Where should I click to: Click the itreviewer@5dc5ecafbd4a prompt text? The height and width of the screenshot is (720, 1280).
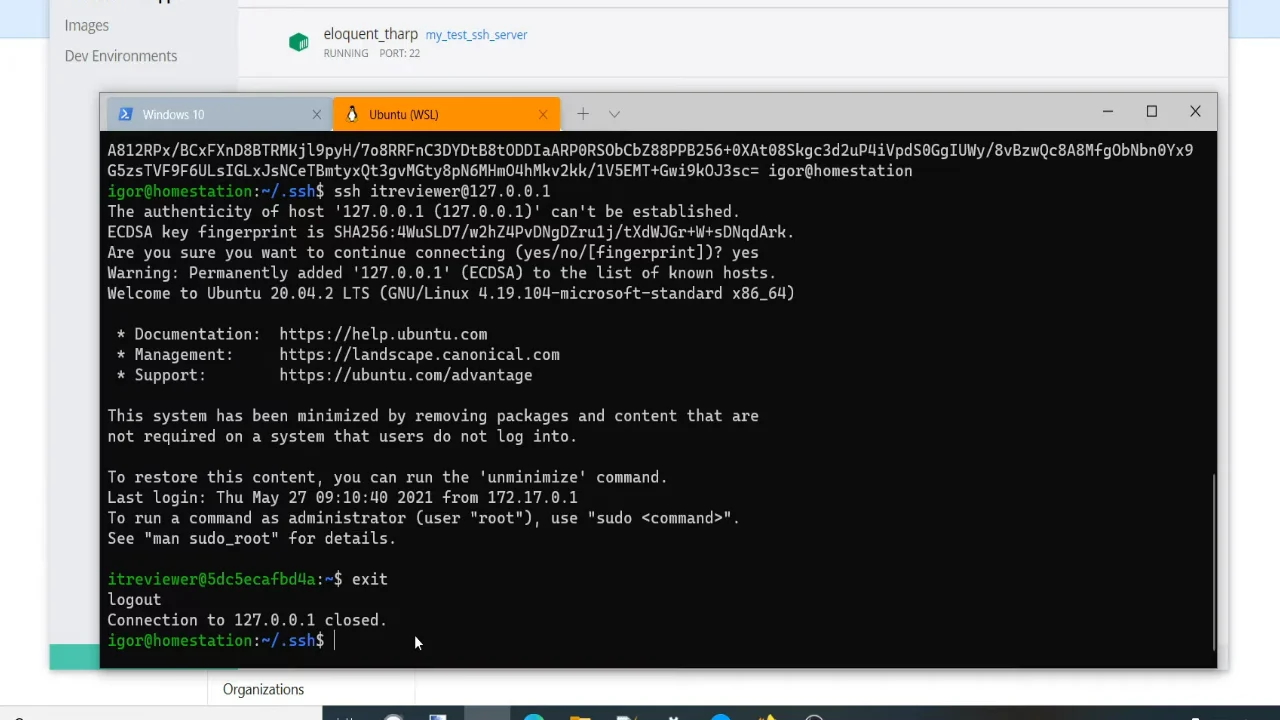click(211, 579)
